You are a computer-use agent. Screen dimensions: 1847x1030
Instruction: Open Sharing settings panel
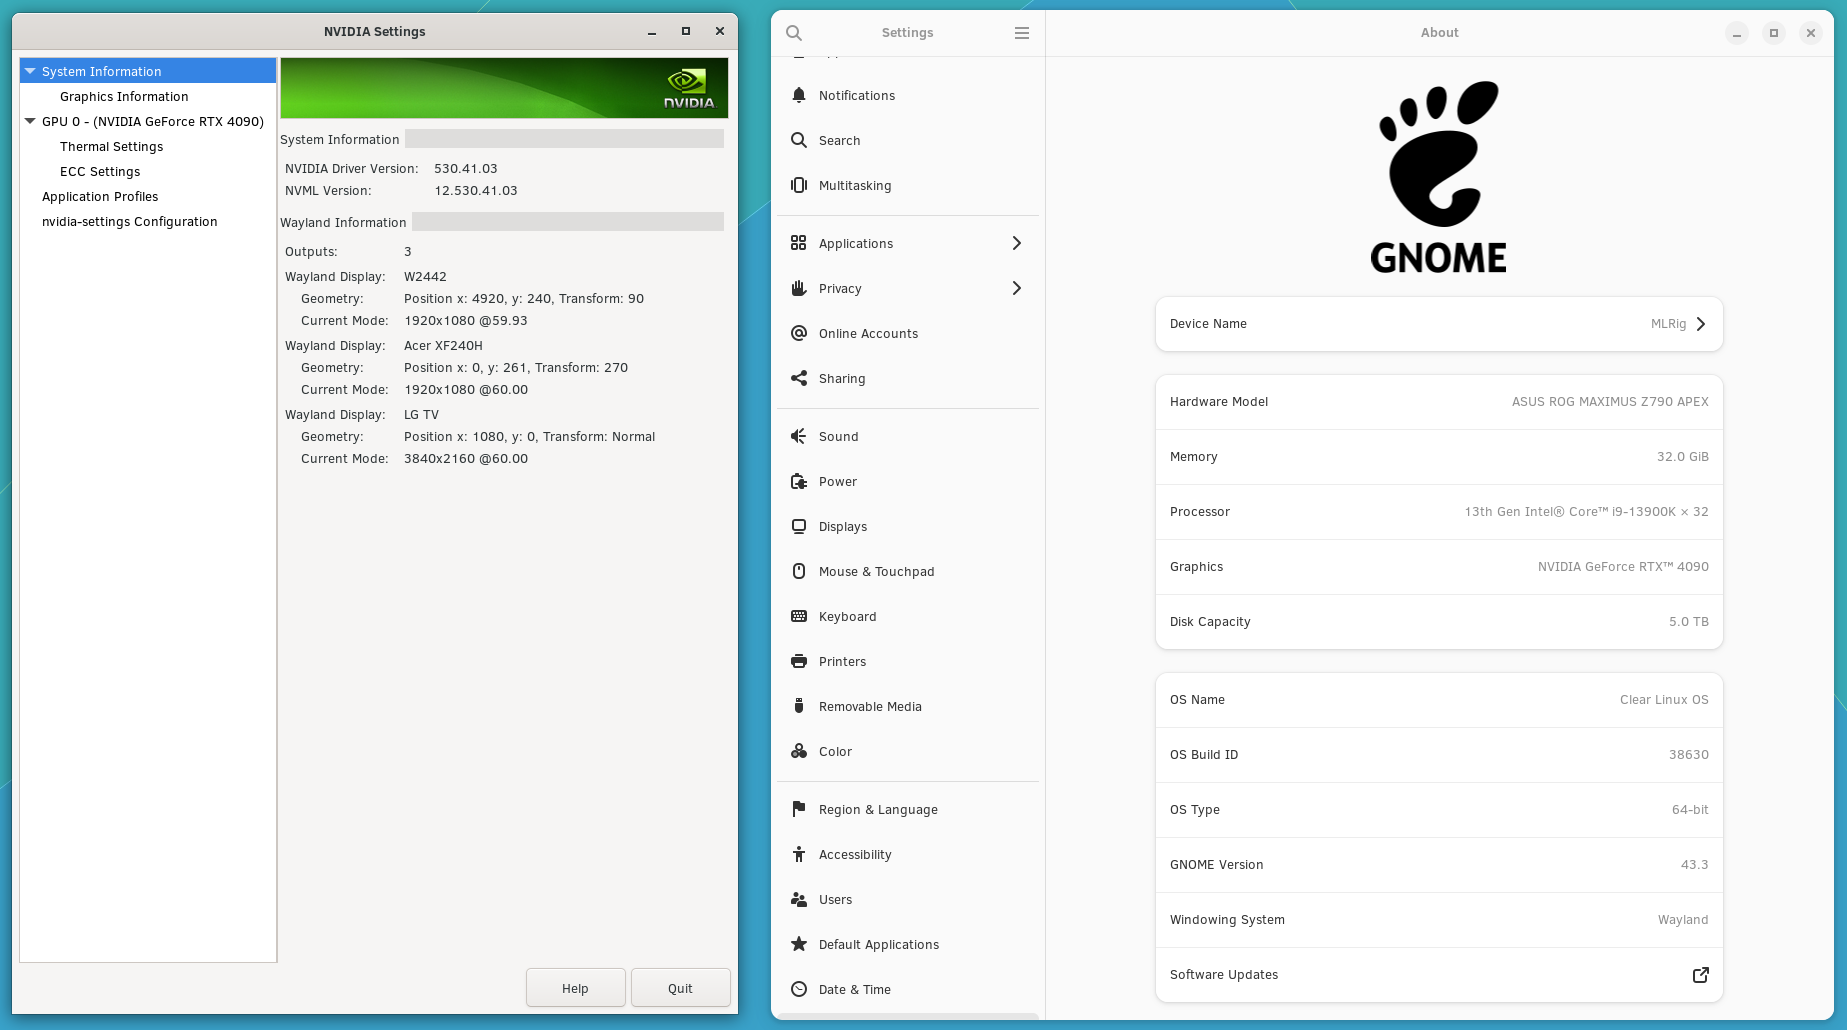coord(908,378)
